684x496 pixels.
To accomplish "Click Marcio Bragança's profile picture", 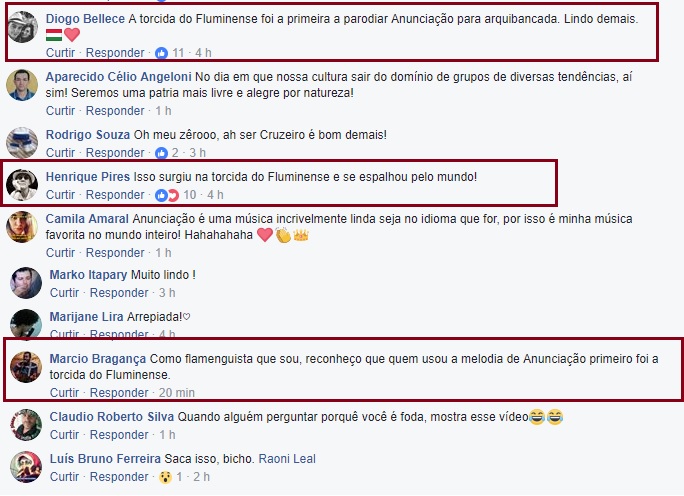I will pos(26,367).
